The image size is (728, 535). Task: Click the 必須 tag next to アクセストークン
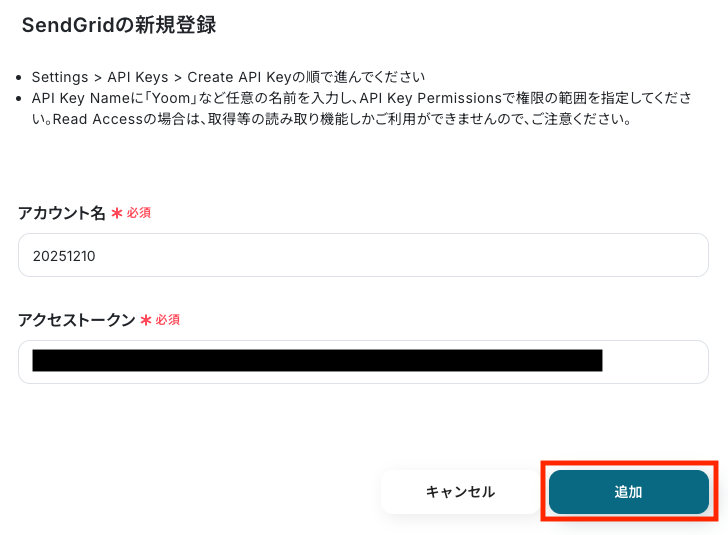point(167,320)
